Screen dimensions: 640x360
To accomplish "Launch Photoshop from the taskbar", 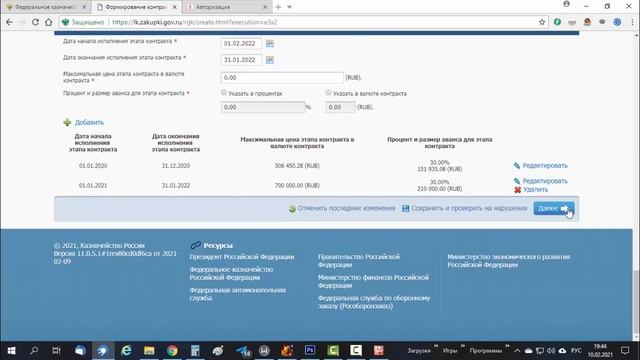I will tap(310, 350).
